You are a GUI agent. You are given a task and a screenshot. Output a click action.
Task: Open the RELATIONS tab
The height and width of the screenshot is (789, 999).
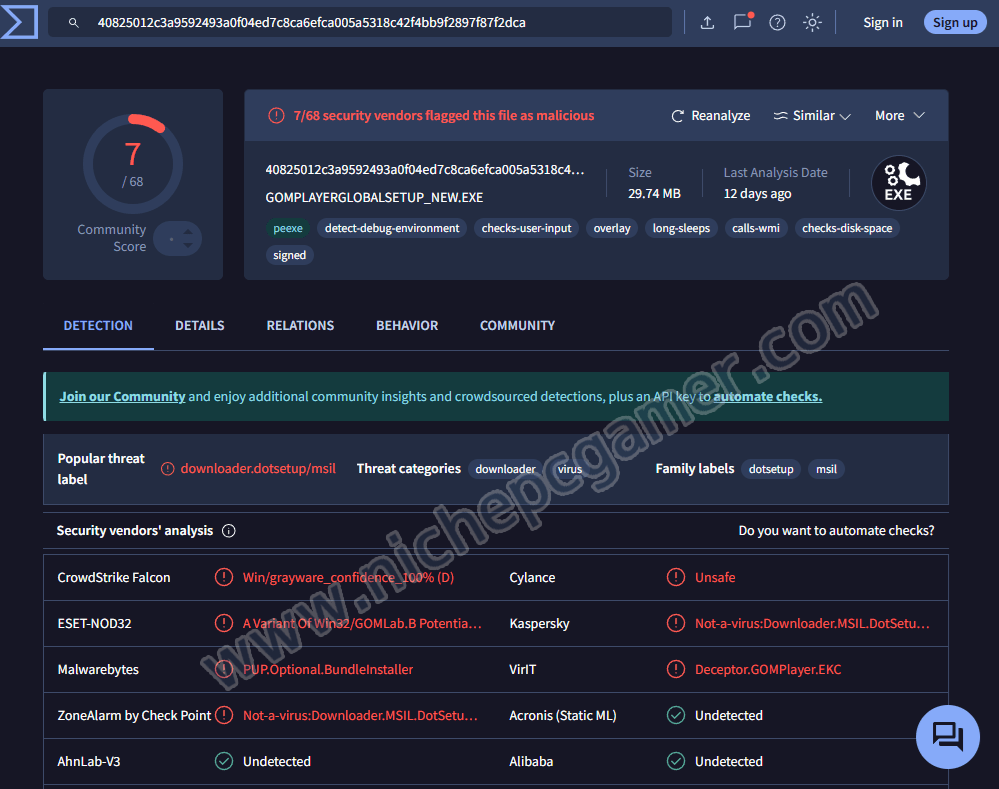(x=300, y=326)
